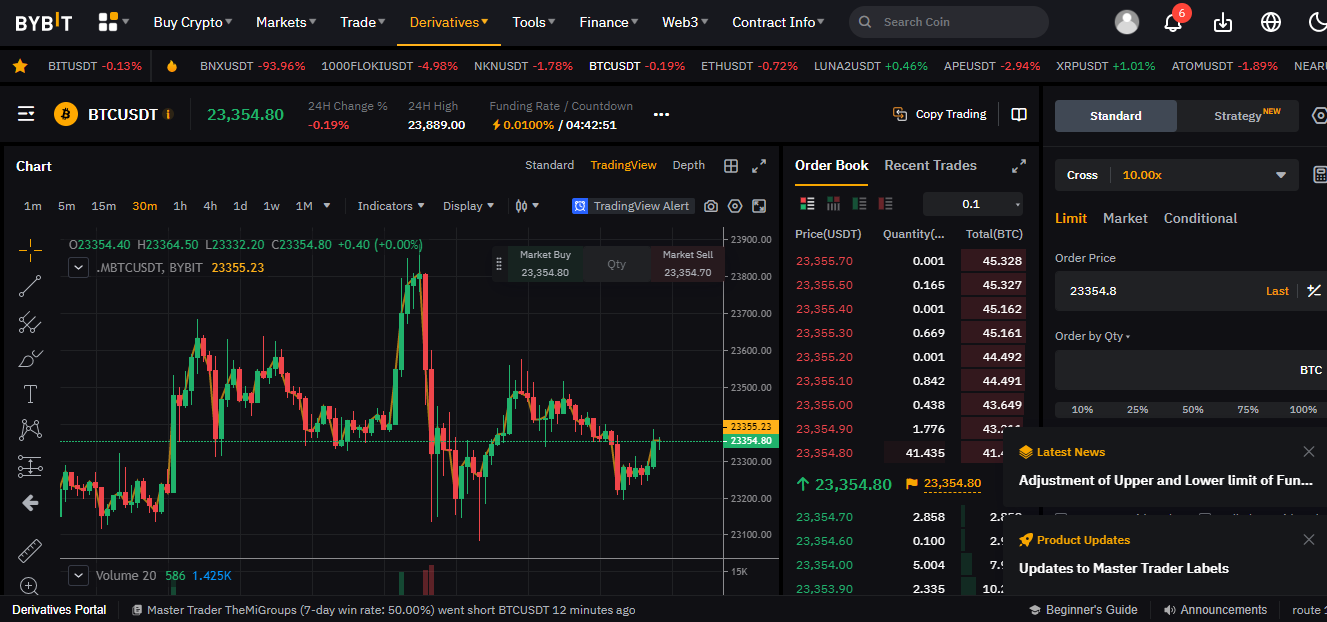Expand the Markets menu
The width and height of the screenshot is (1327, 622).
[286, 22]
